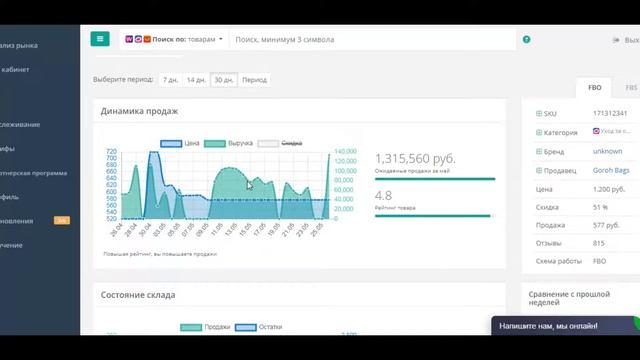The height and width of the screenshot is (360, 640).
Task: Open the 'кабинет' sidebar item
Action: point(15,69)
